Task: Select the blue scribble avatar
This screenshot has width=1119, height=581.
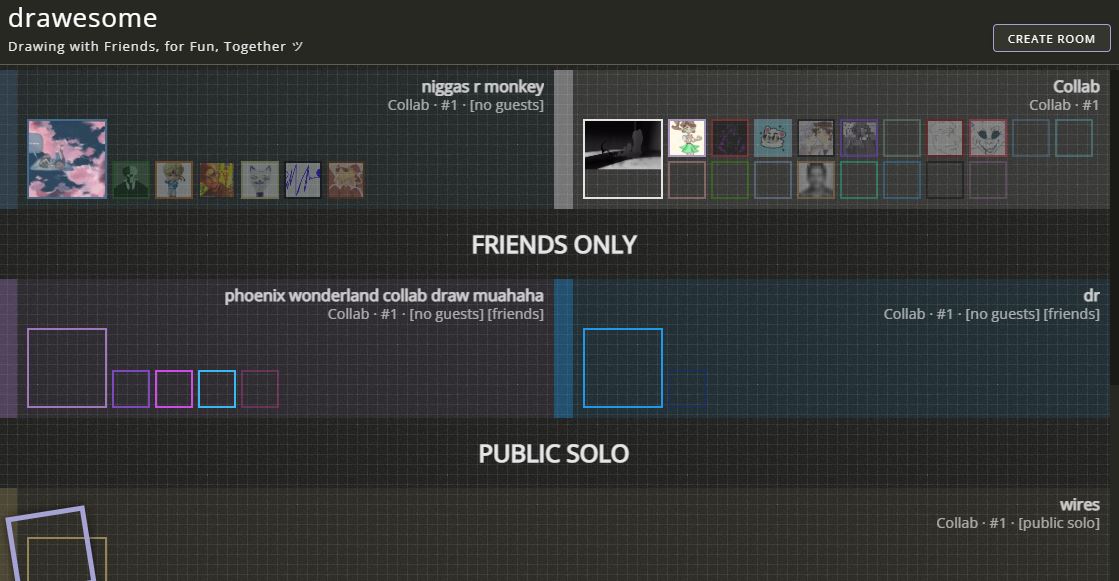Action: [x=303, y=179]
